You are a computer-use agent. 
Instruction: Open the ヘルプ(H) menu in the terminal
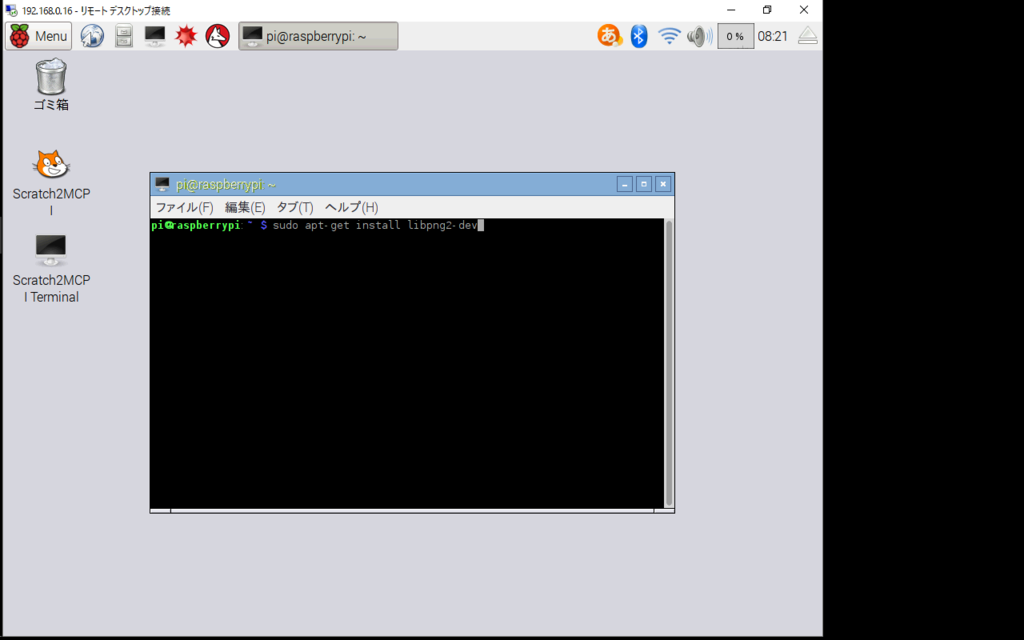(351, 208)
